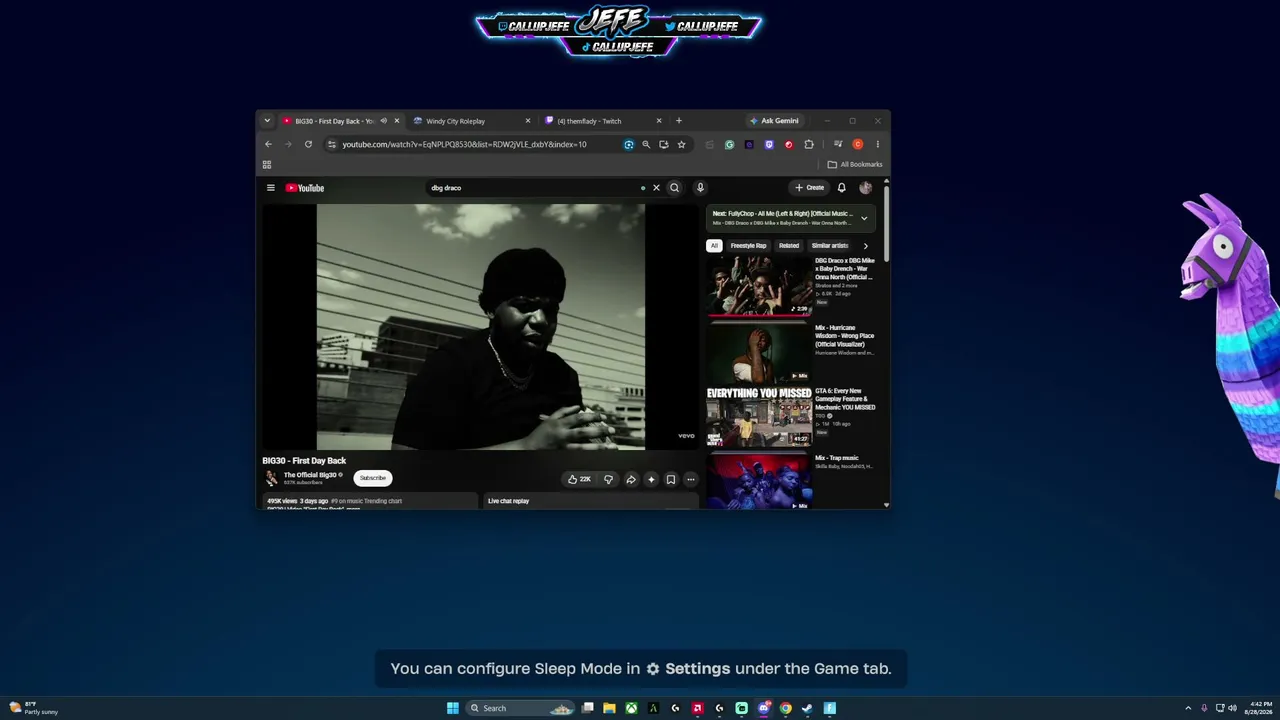Screen dimensions: 1280x720
Task: Open the Live chat replay panel
Action: [591, 500]
